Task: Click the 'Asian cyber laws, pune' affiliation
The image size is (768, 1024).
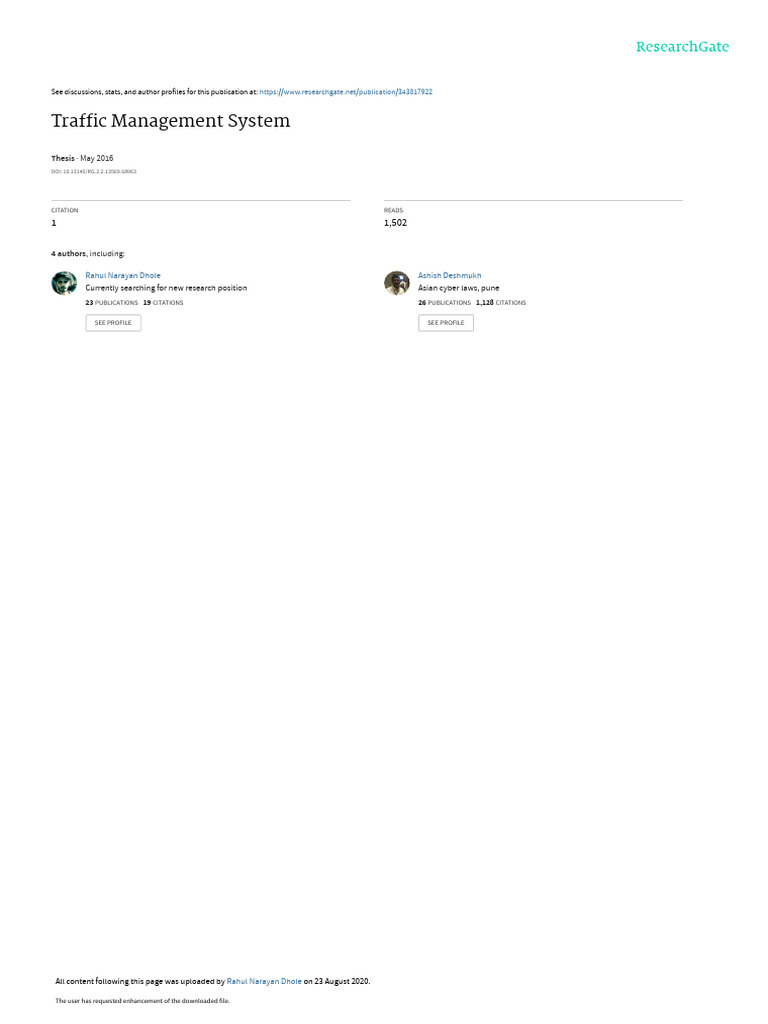Action: coord(458,288)
